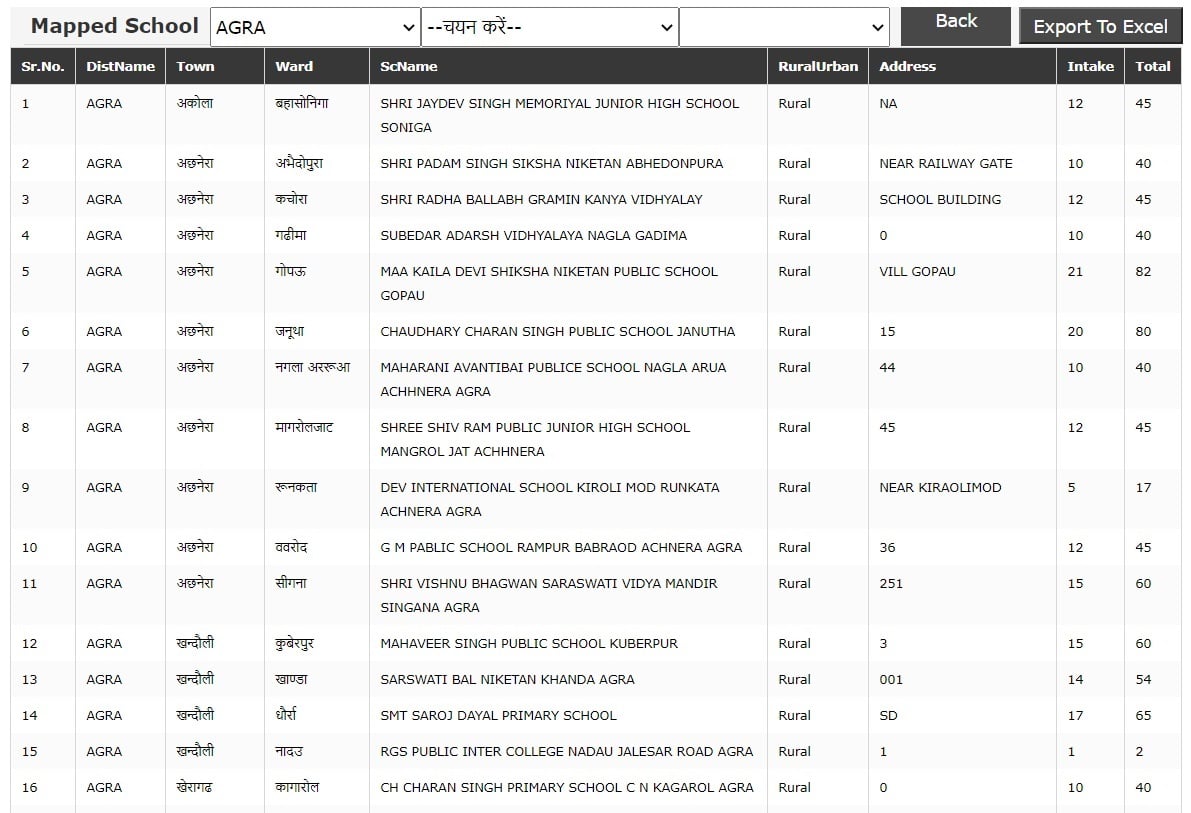Open the empty third dropdown

tap(784, 27)
